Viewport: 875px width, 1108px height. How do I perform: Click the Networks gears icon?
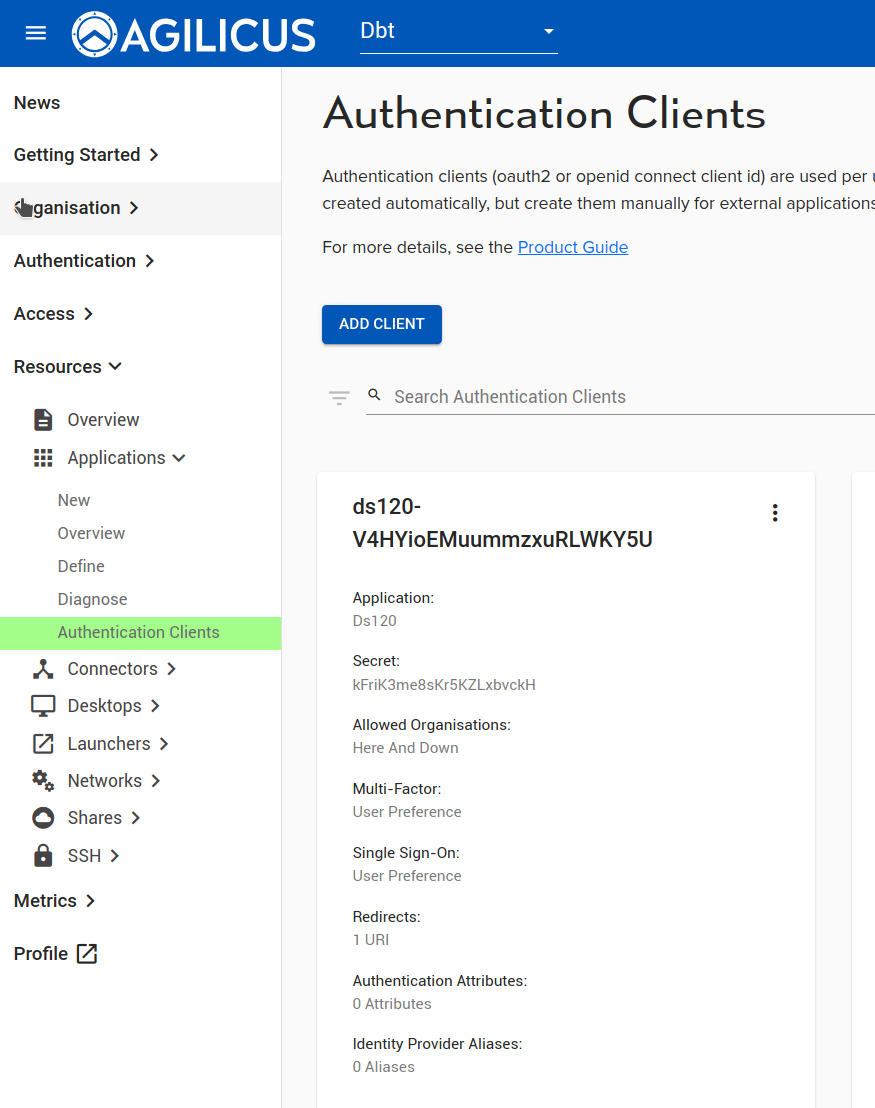point(43,781)
